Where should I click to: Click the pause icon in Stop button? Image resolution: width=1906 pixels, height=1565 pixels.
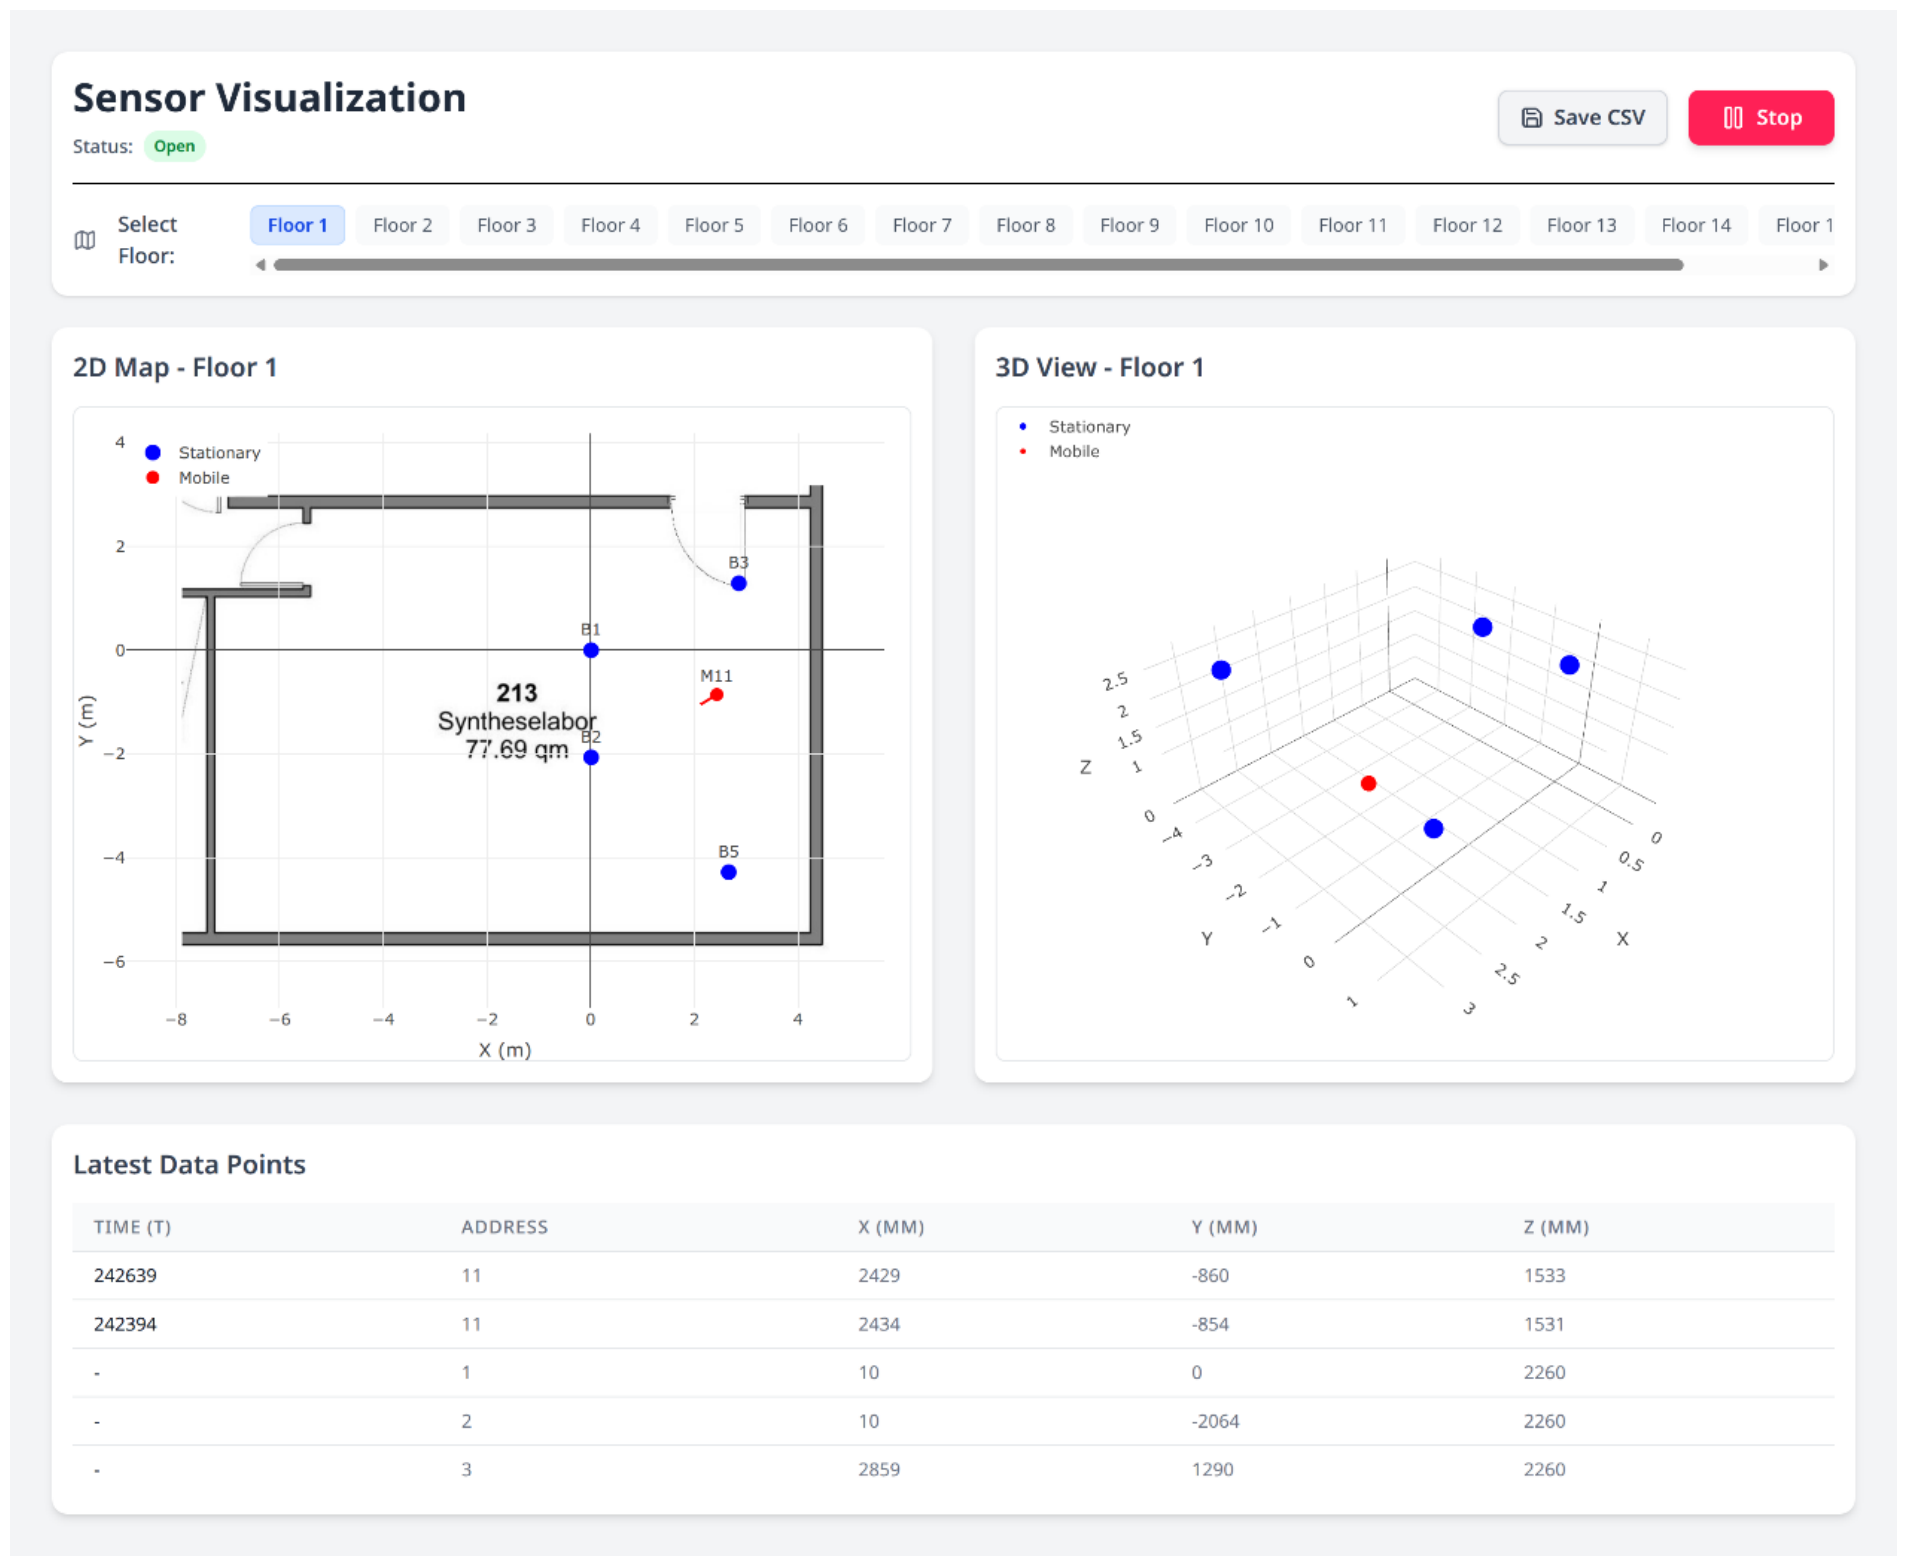click(x=1732, y=118)
